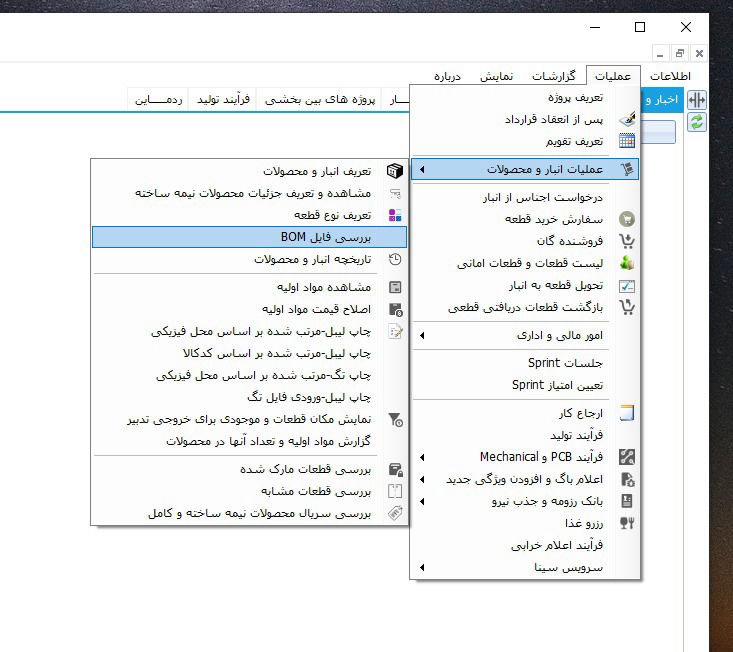This screenshot has height=652, width=733.
Task: Click the pen icon beside پس از انعقاد قرارداد
Action: pyautogui.click(x=627, y=119)
